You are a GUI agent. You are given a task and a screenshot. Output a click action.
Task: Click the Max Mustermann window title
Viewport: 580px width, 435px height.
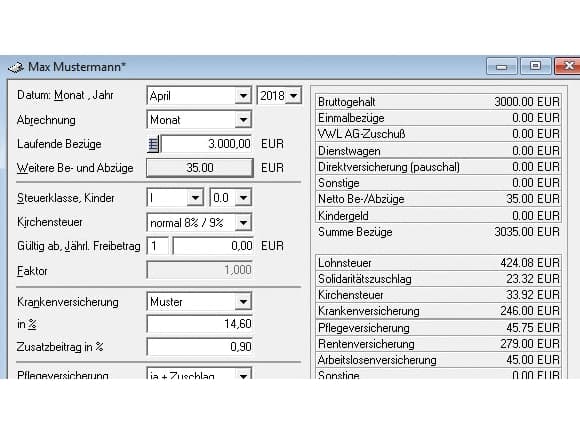click(77, 67)
